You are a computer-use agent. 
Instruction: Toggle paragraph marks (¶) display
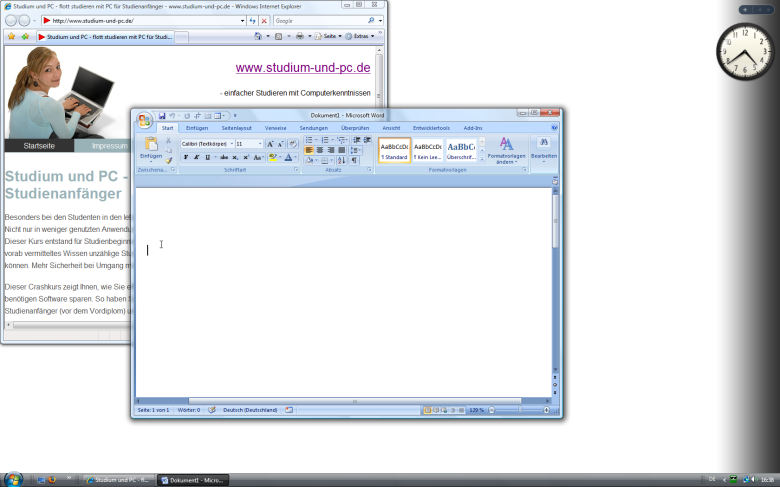354,160
